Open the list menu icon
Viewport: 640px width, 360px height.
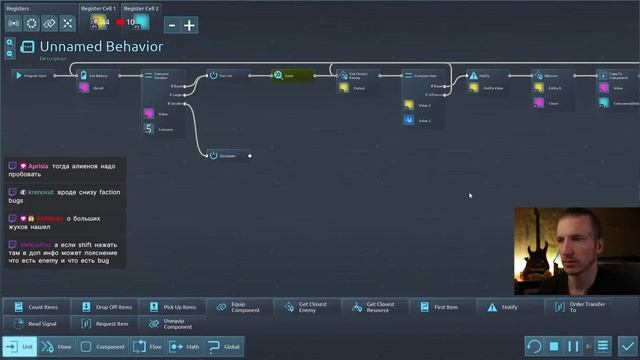pos(603,347)
